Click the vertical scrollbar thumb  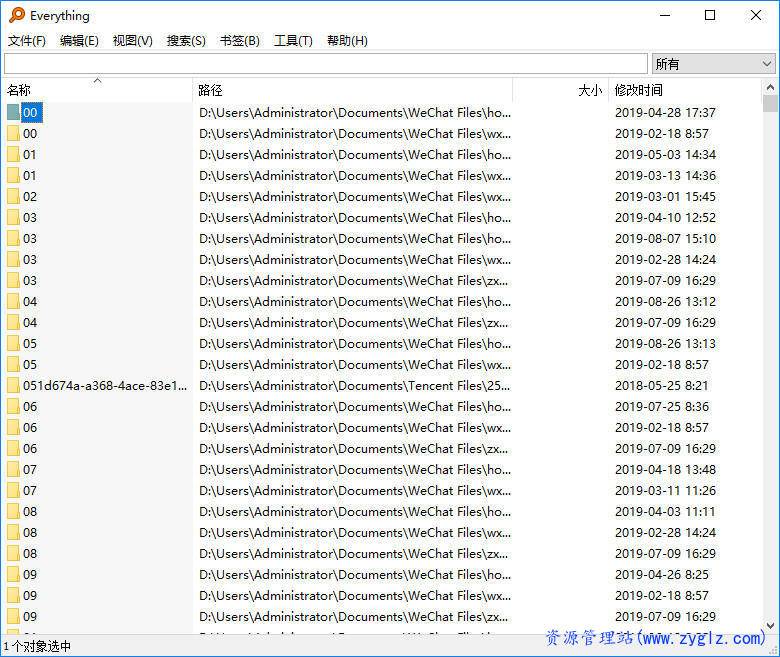coord(770,103)
